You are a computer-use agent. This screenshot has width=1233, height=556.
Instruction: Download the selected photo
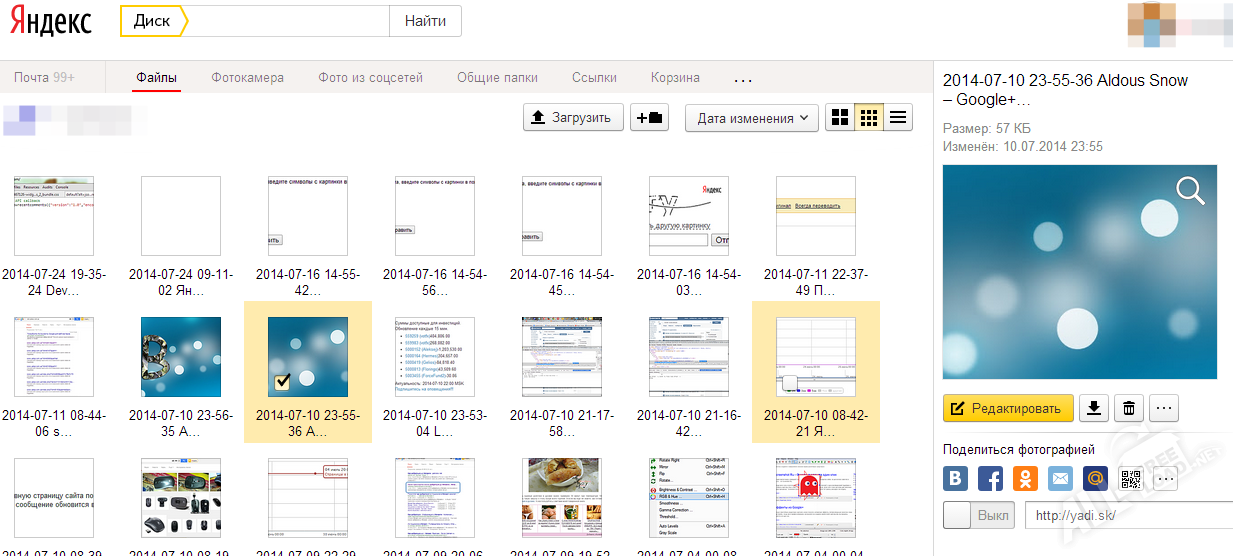click(x=1096, y=408)
